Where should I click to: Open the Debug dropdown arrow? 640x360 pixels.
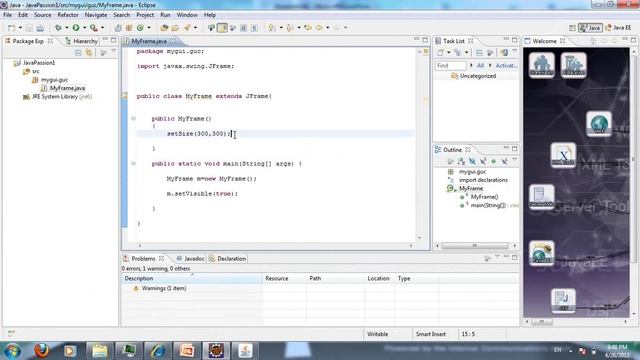point(67,28)
